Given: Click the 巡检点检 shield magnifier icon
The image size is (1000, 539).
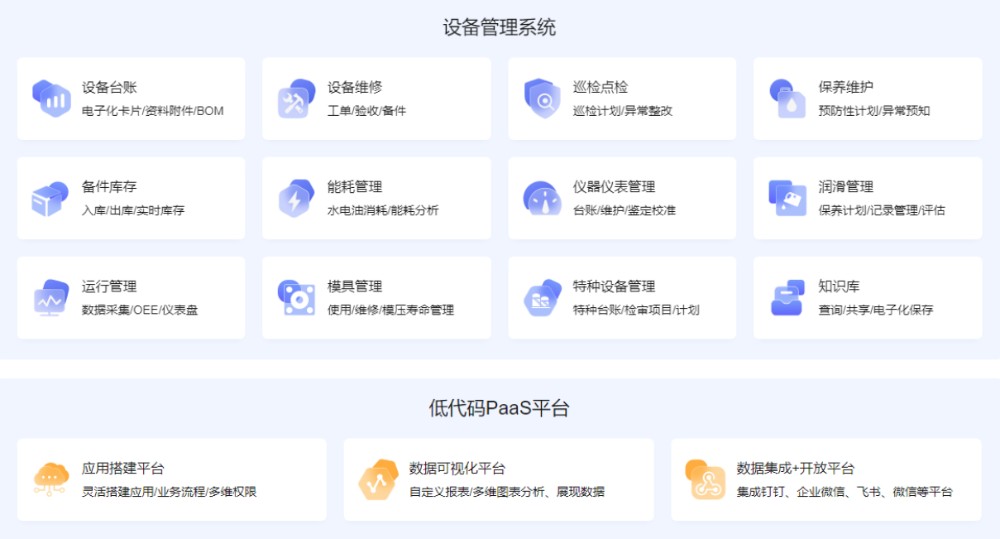Looking at the screenshot, I should (542, 98).
